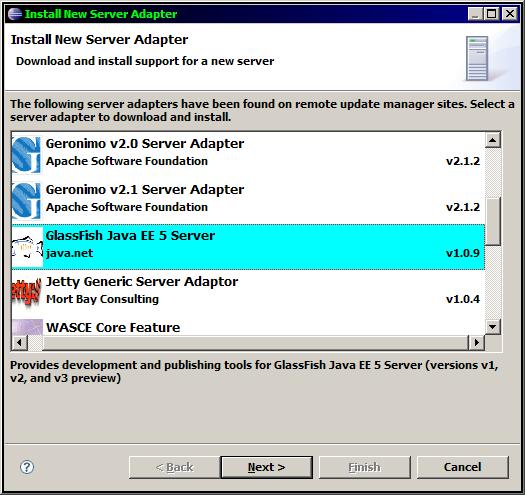This screenshot has height=495, width=525.
Task: Click the list's scroll down arrow
Action: (493, 327)
